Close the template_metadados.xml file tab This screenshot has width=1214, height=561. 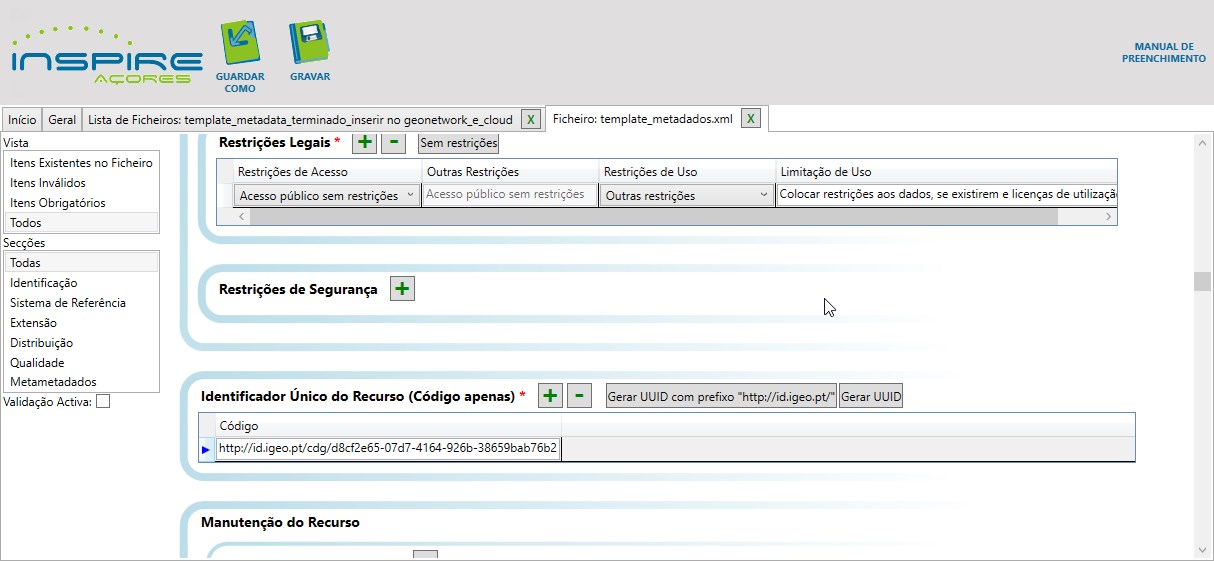[x=750, y=119]
